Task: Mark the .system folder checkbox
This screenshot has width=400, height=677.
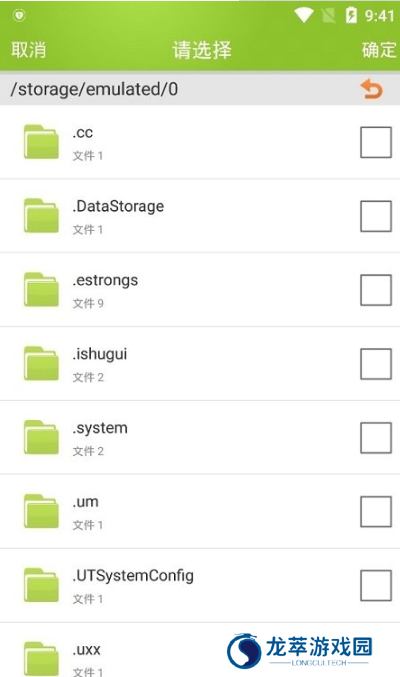Action: [376, 438]
